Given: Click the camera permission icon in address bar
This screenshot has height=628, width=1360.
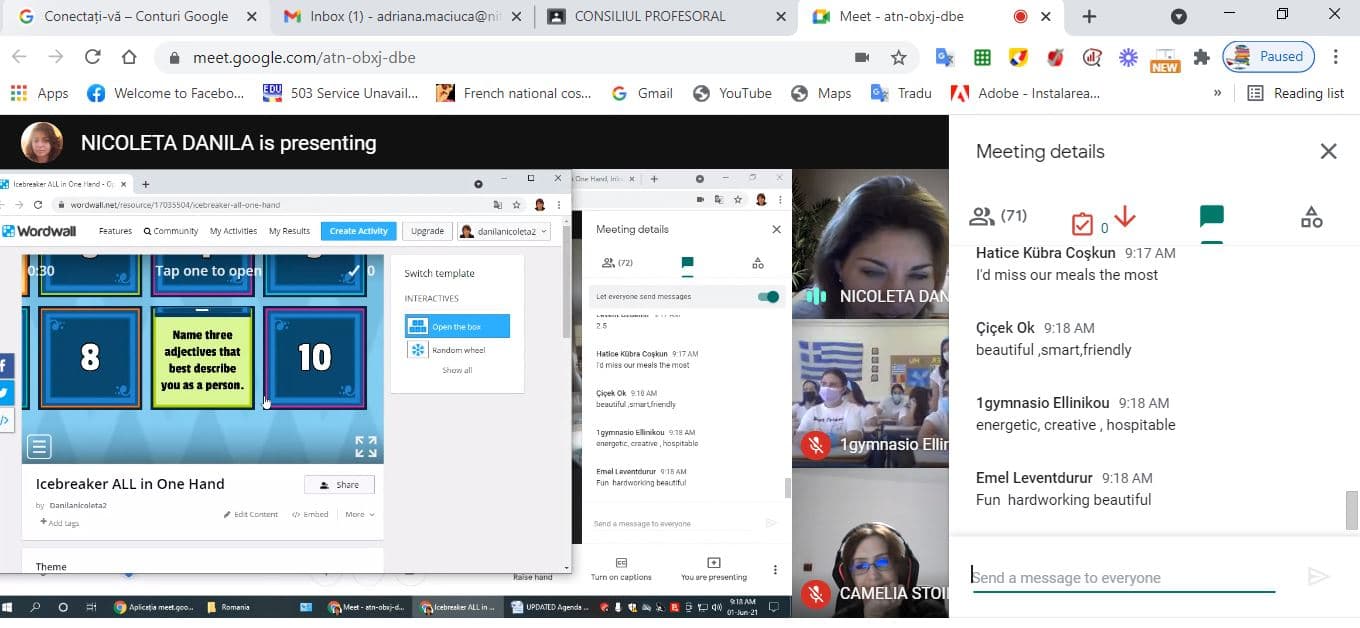Looking at the screenshot, I should point(862,58).
